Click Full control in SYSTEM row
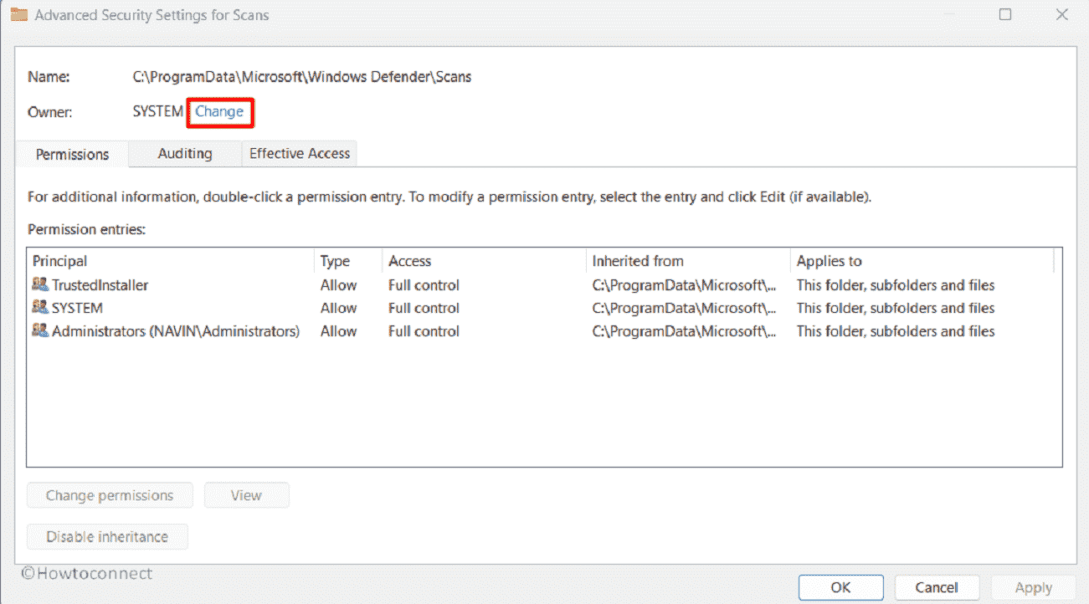1089x604 pixels. [x=424, y=308]
